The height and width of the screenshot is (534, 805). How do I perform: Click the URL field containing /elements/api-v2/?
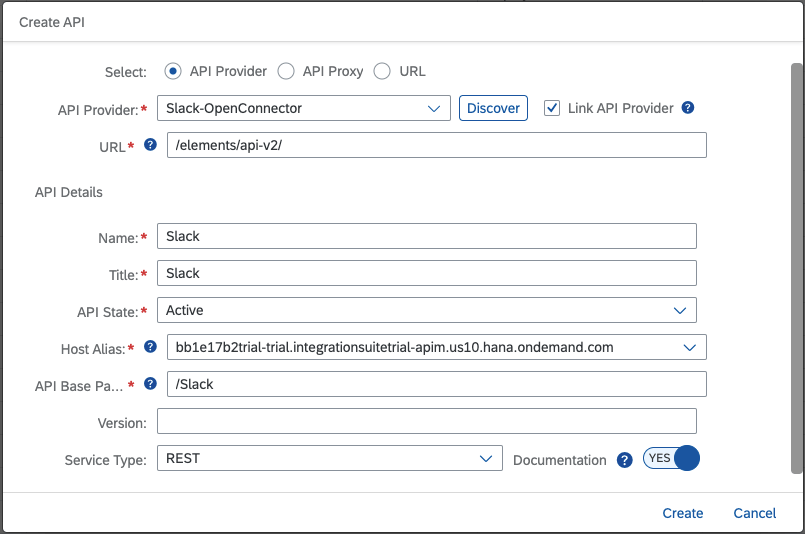pyautogui.click(x=437, y=145)
